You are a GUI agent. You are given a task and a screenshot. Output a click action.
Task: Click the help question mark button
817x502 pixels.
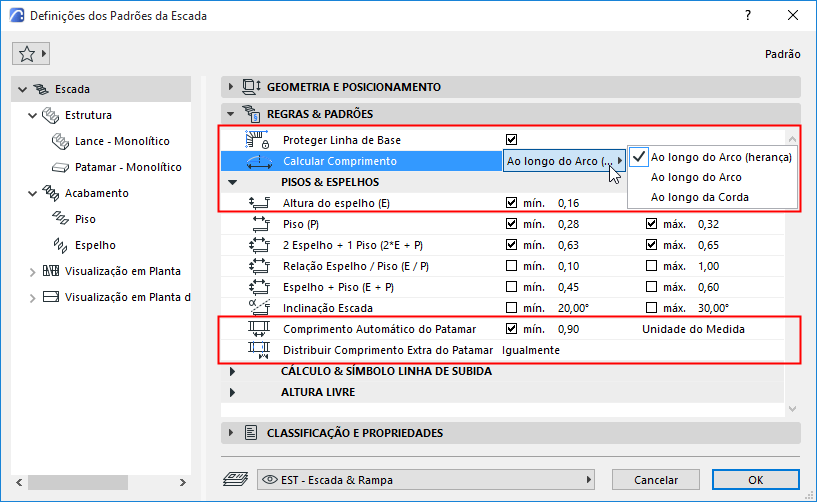748,16
